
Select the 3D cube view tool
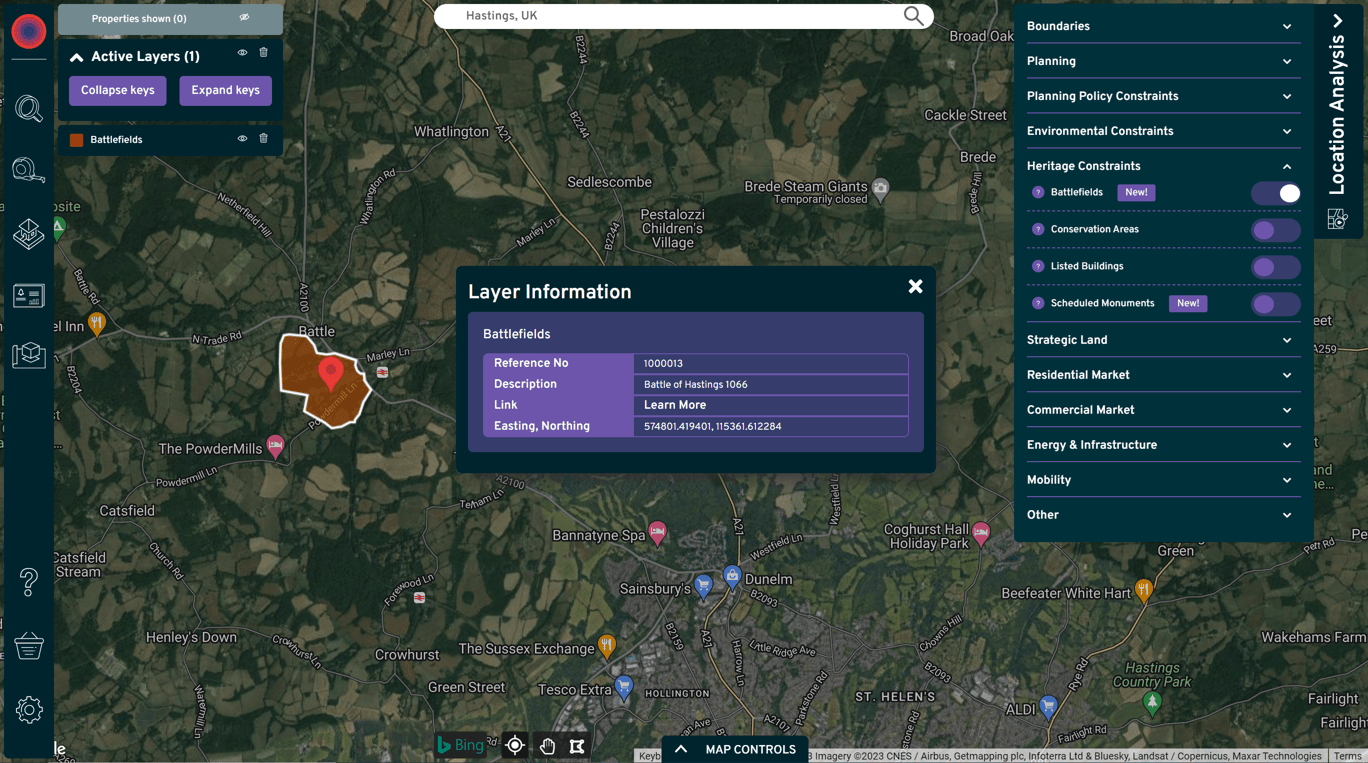[28, 355]
